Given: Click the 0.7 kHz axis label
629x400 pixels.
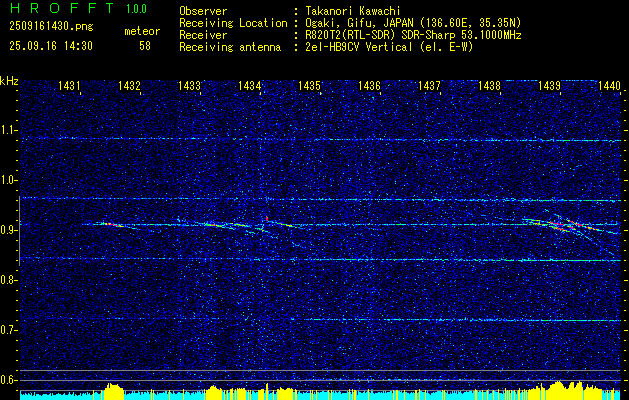Looking at the screenshot, I should pyautogui.click(x=9, y=330).
